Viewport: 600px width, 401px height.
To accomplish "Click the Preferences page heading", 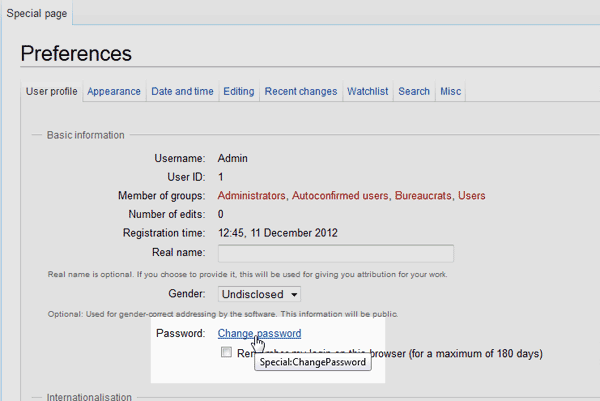I will pos(76,53).
